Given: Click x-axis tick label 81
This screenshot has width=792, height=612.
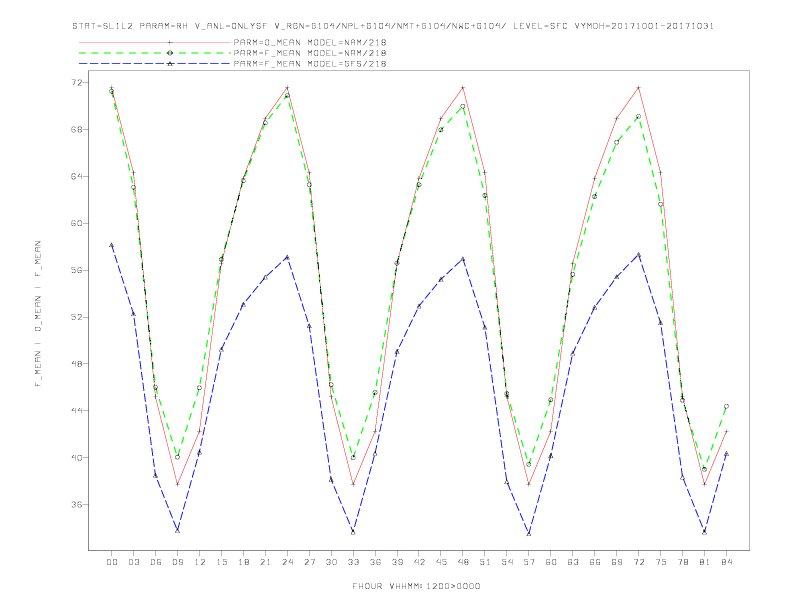Looking at the screenshot, I should (705, 562).
